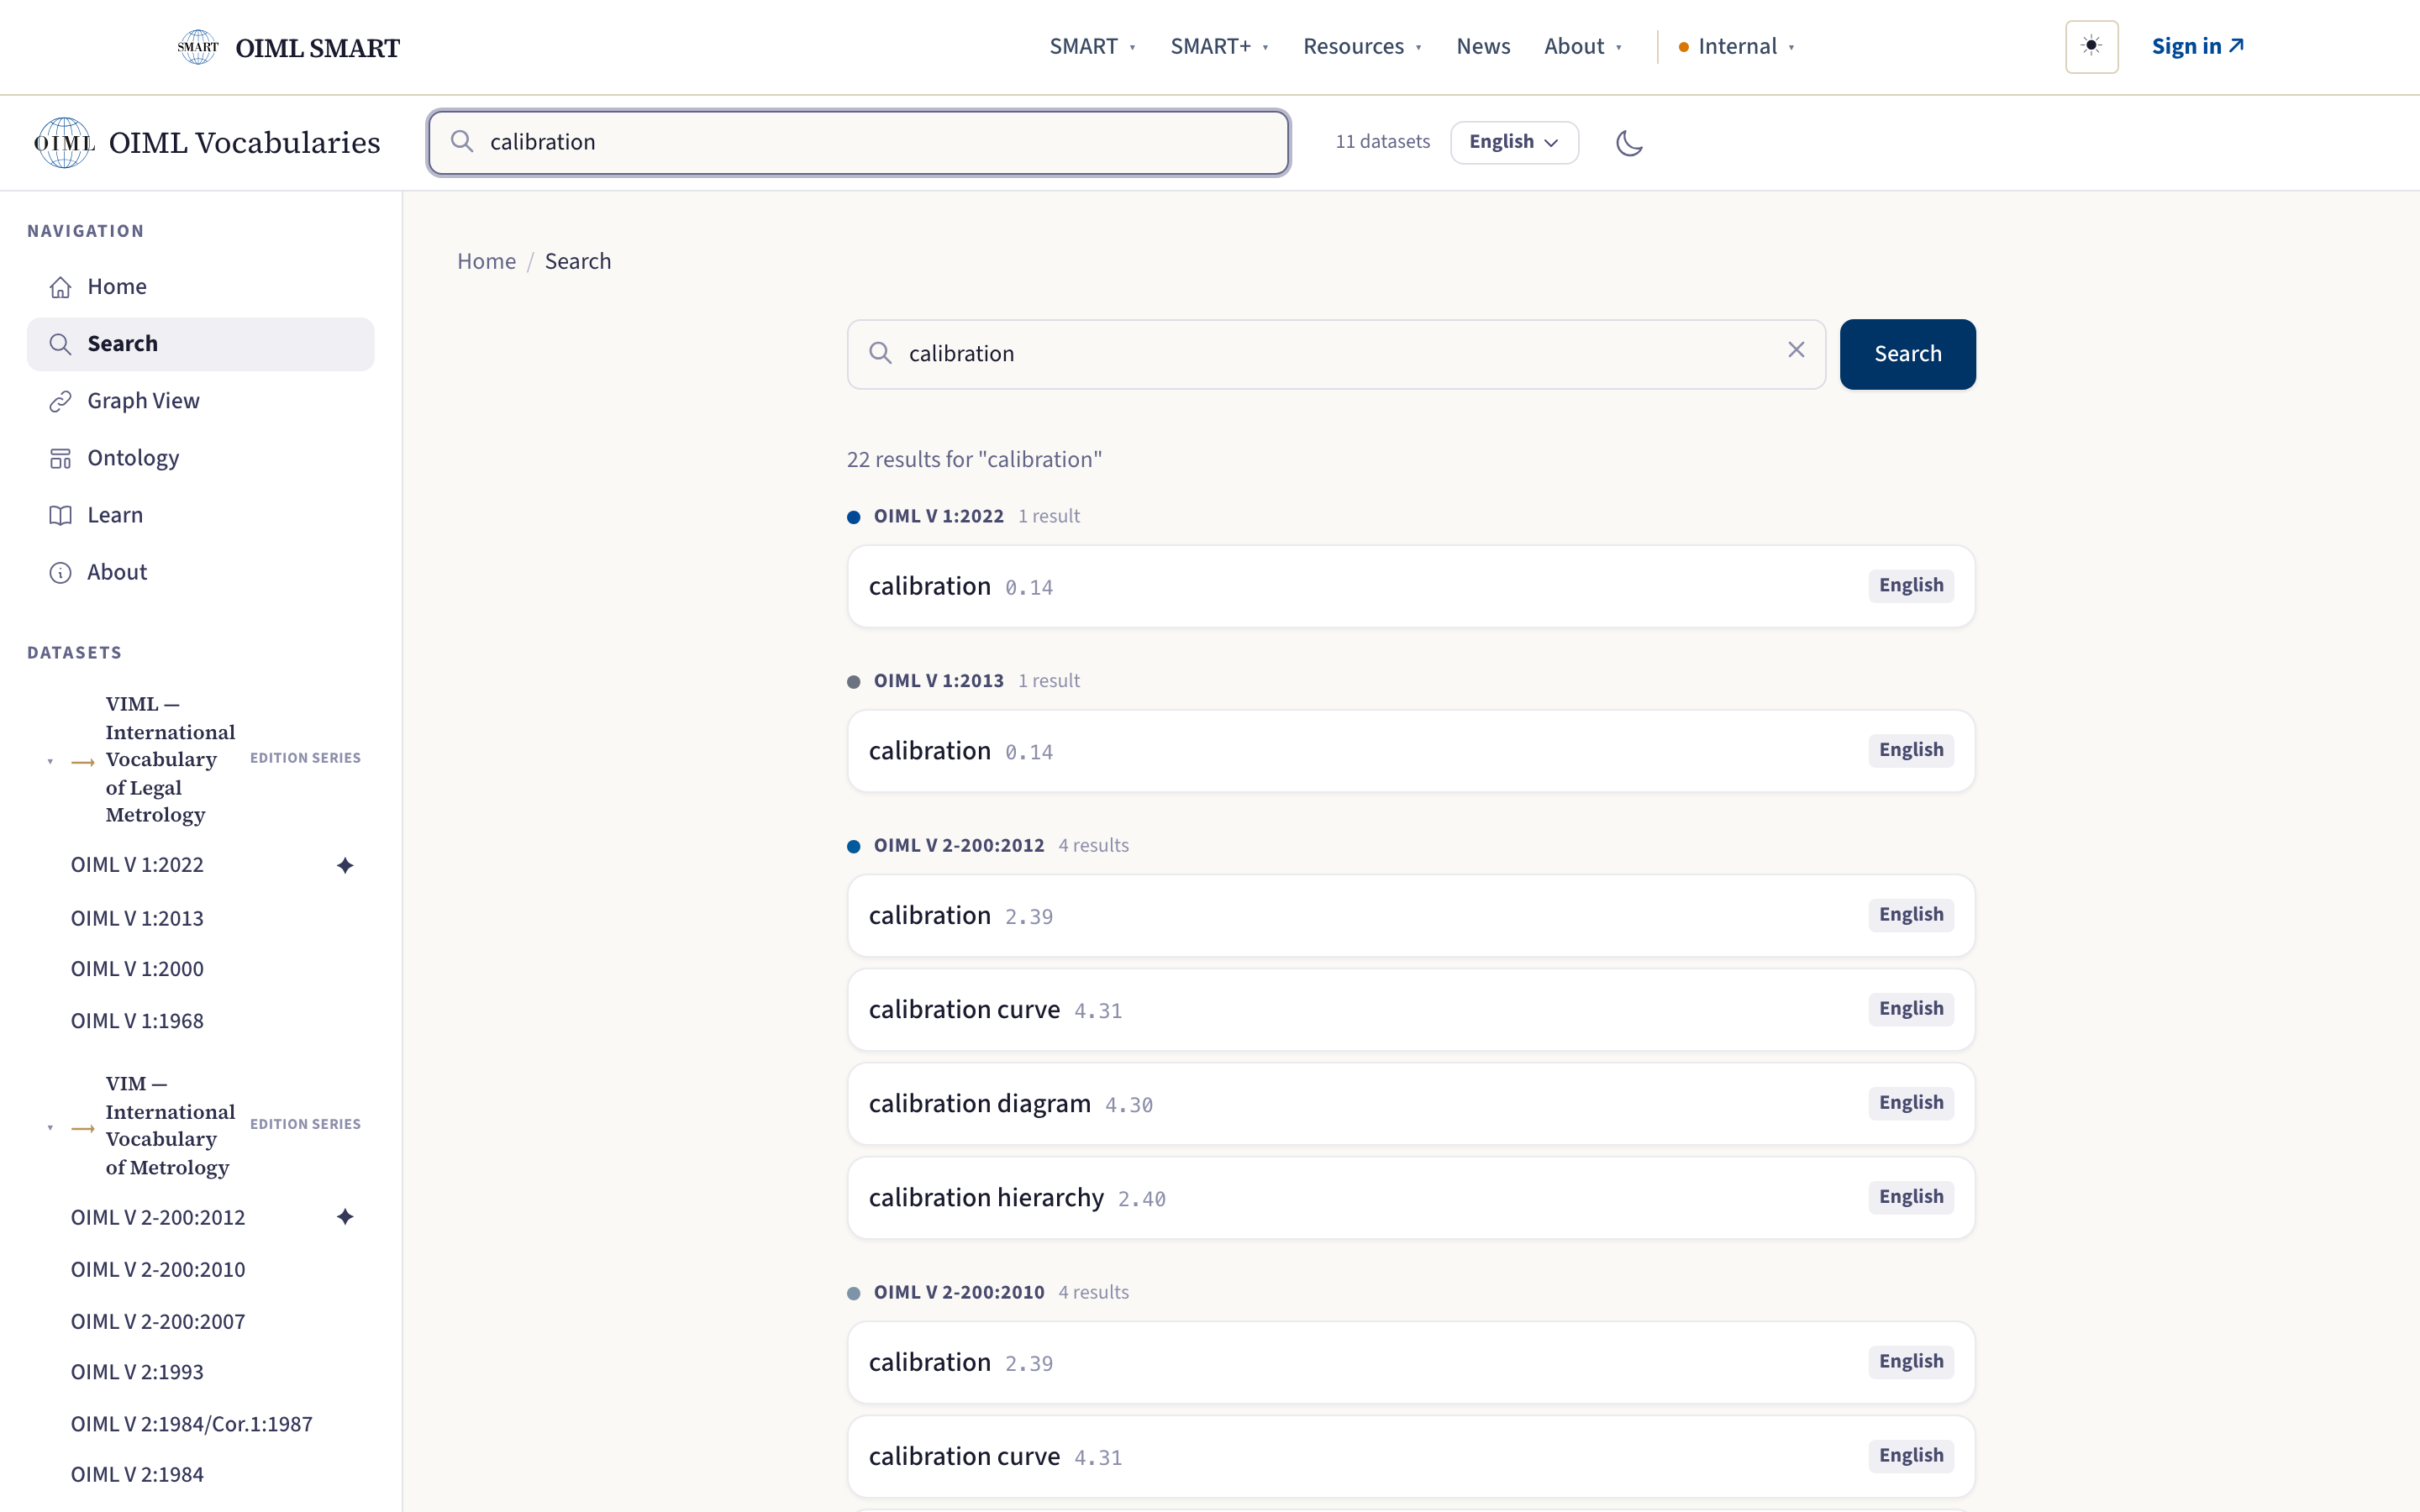Open the About menu in top bar
Screen dimensions: 2420x1512
(x=1582, y=47)
